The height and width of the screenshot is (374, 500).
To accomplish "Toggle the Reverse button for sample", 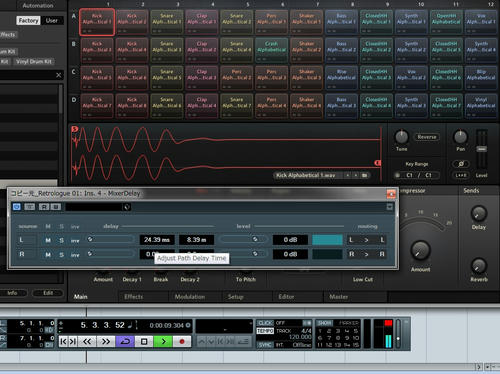I will point(427,137).
